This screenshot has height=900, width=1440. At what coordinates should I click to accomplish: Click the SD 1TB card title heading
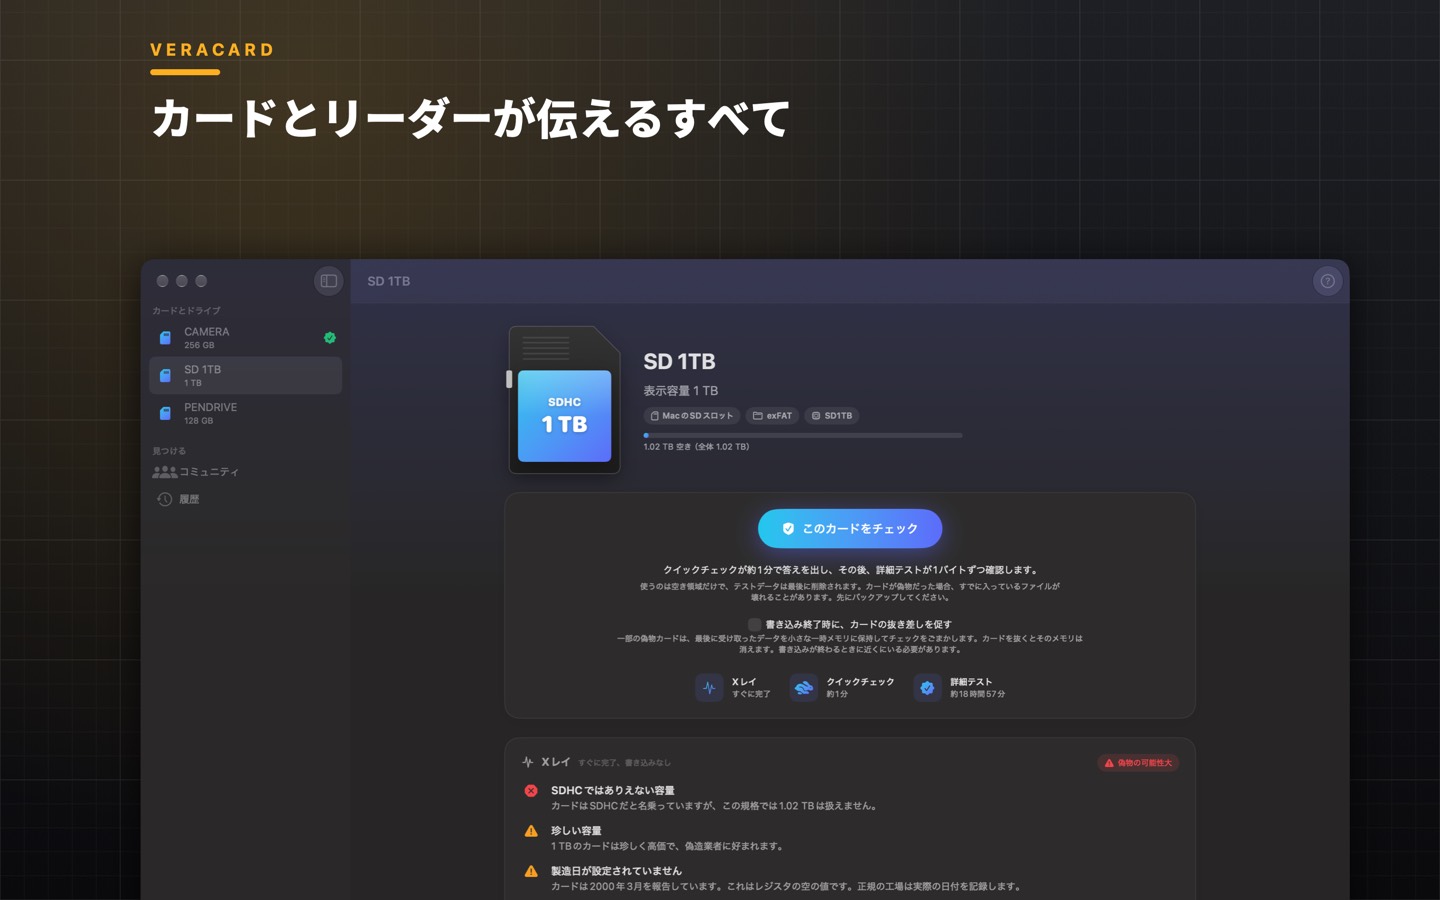(x=679, y=362)
